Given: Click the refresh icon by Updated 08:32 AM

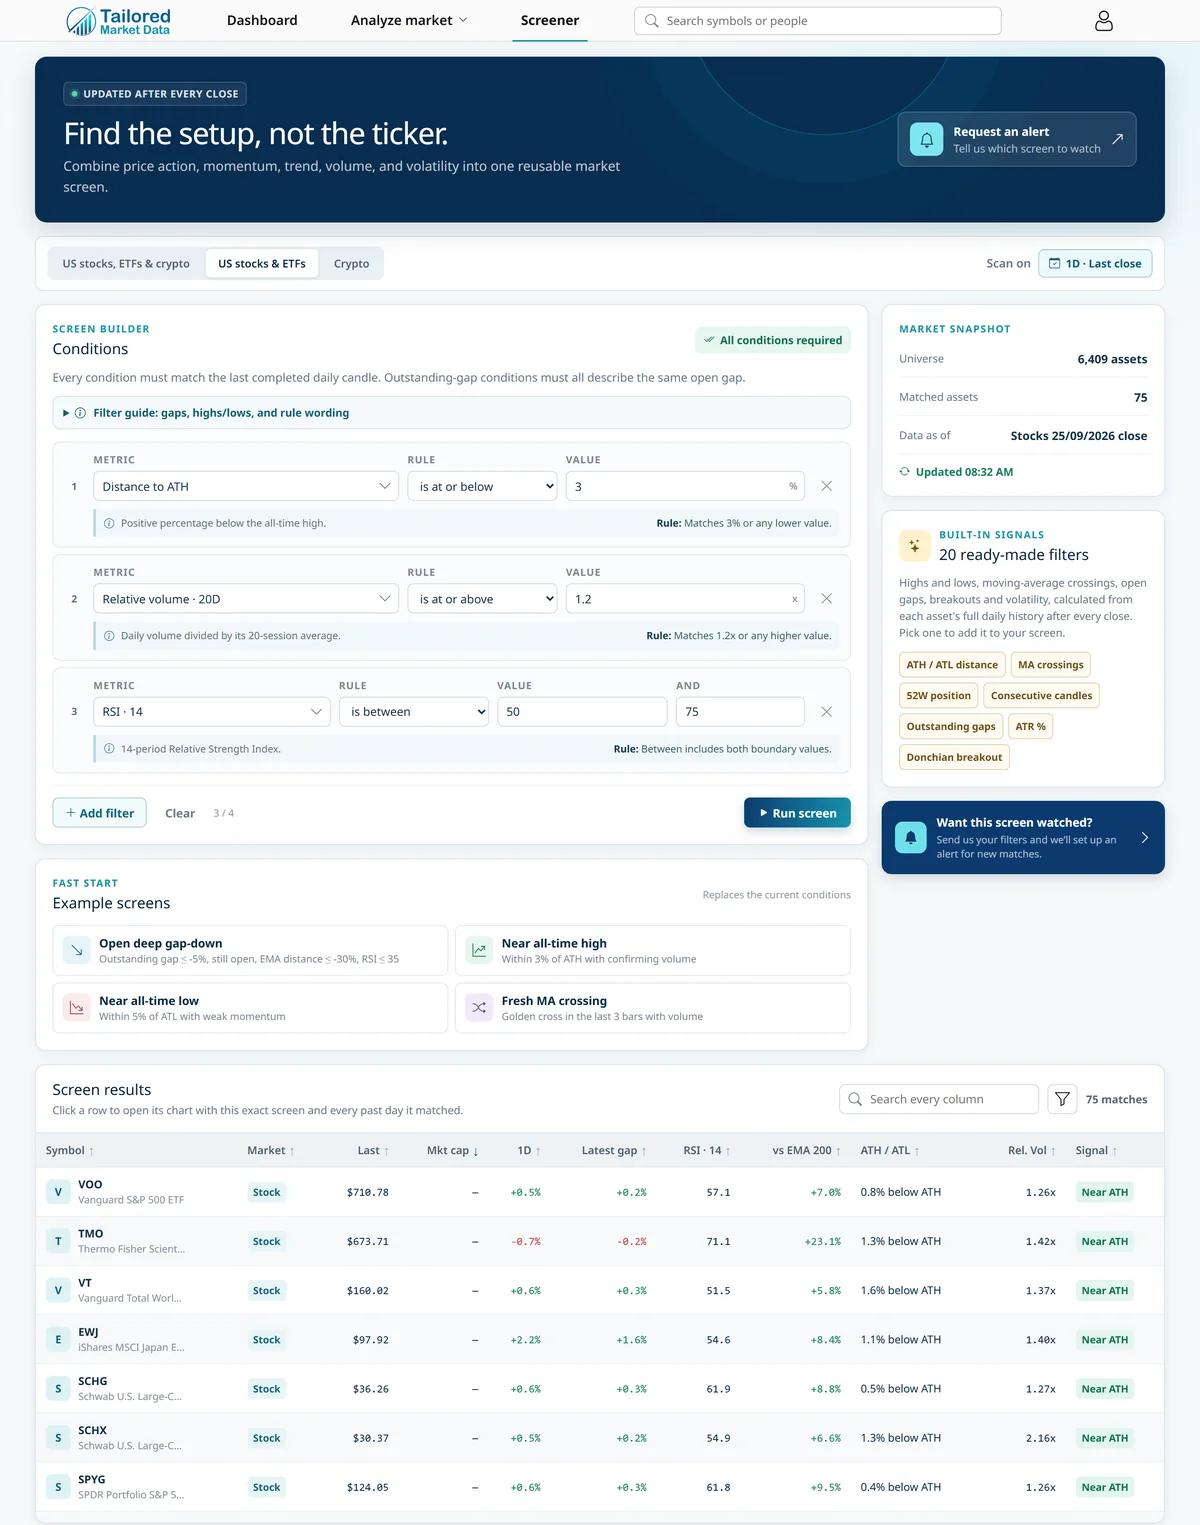Looking at the screenshot, I should click(904, 472).
